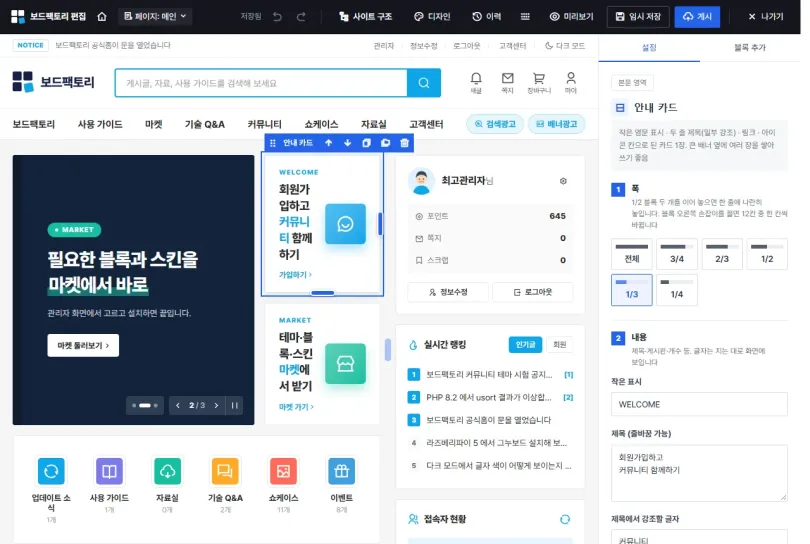Open 마켓 navigation item

click(153, 124)
